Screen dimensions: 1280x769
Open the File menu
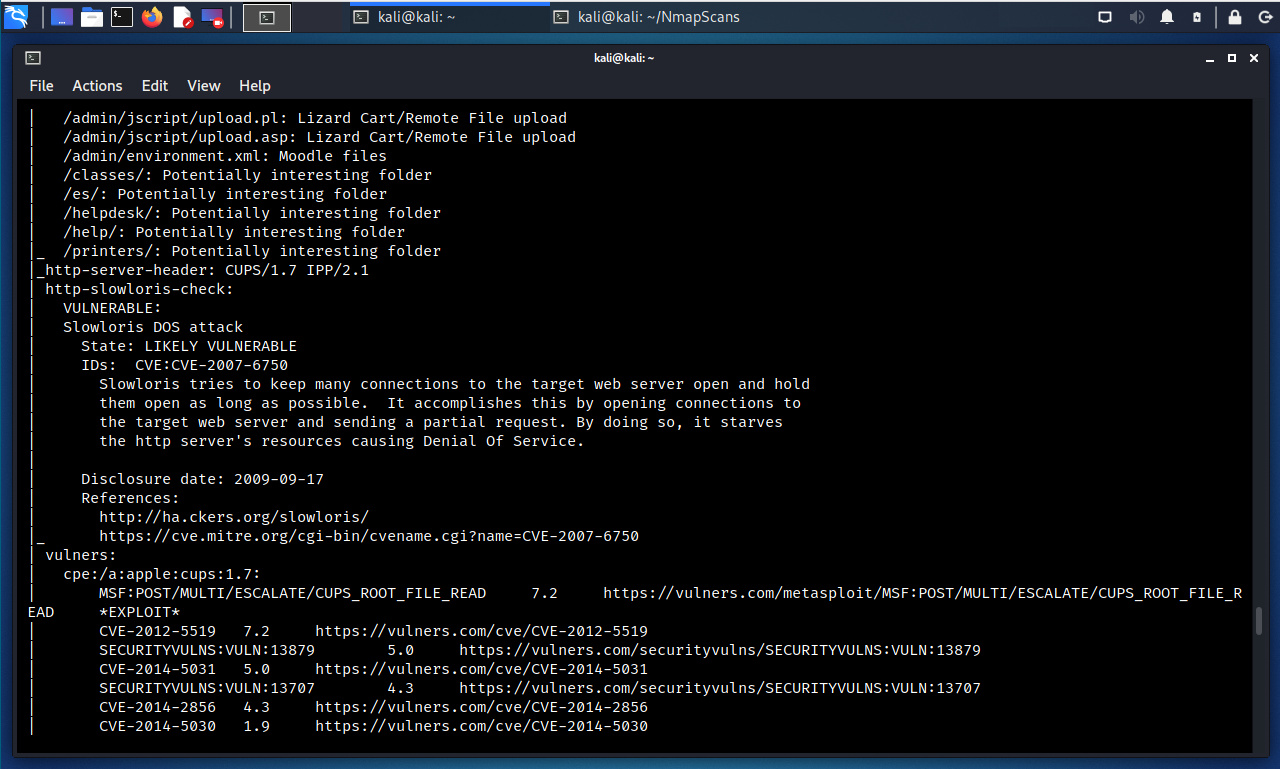point(41,86)
